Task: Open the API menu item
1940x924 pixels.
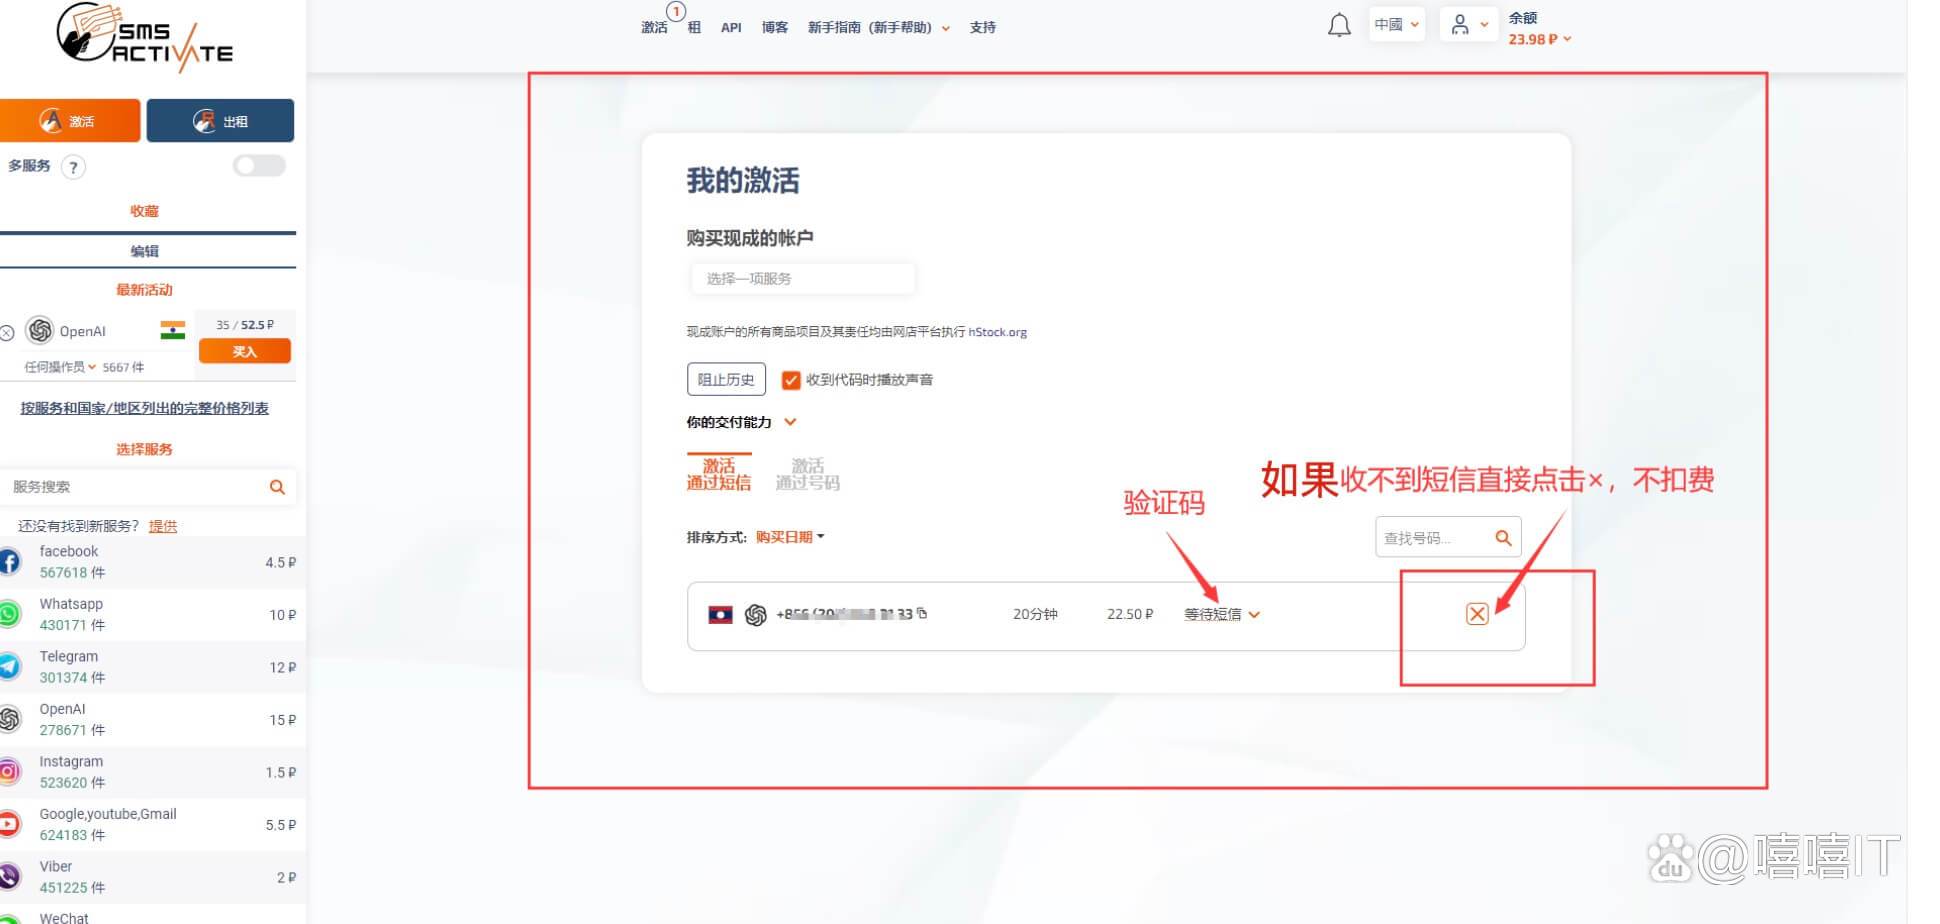Action: pyautogui.click(x=731, y=28)
